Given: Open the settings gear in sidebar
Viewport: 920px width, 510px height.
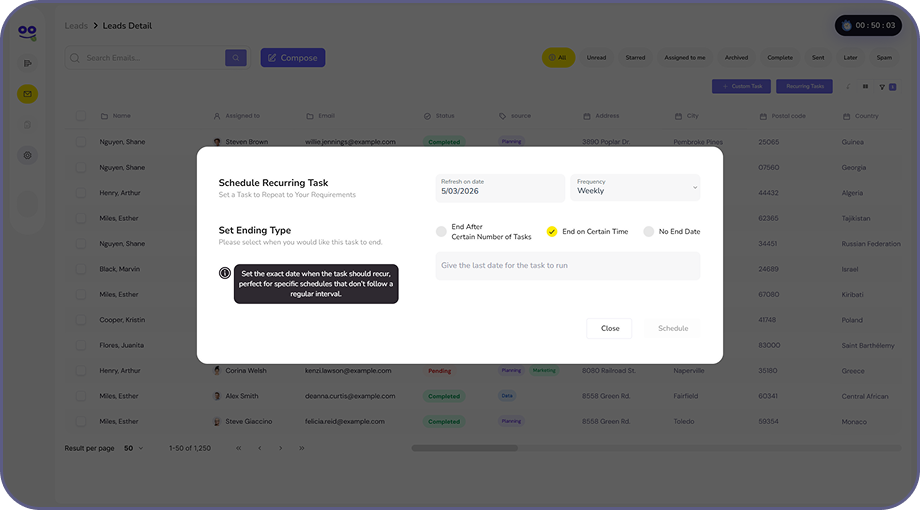Looking at the screenshot, I should click(28, 156).
